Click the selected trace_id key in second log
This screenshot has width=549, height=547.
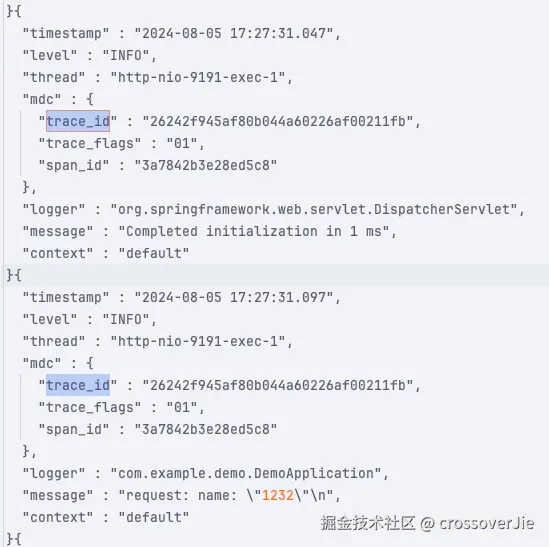pos(78,385)
